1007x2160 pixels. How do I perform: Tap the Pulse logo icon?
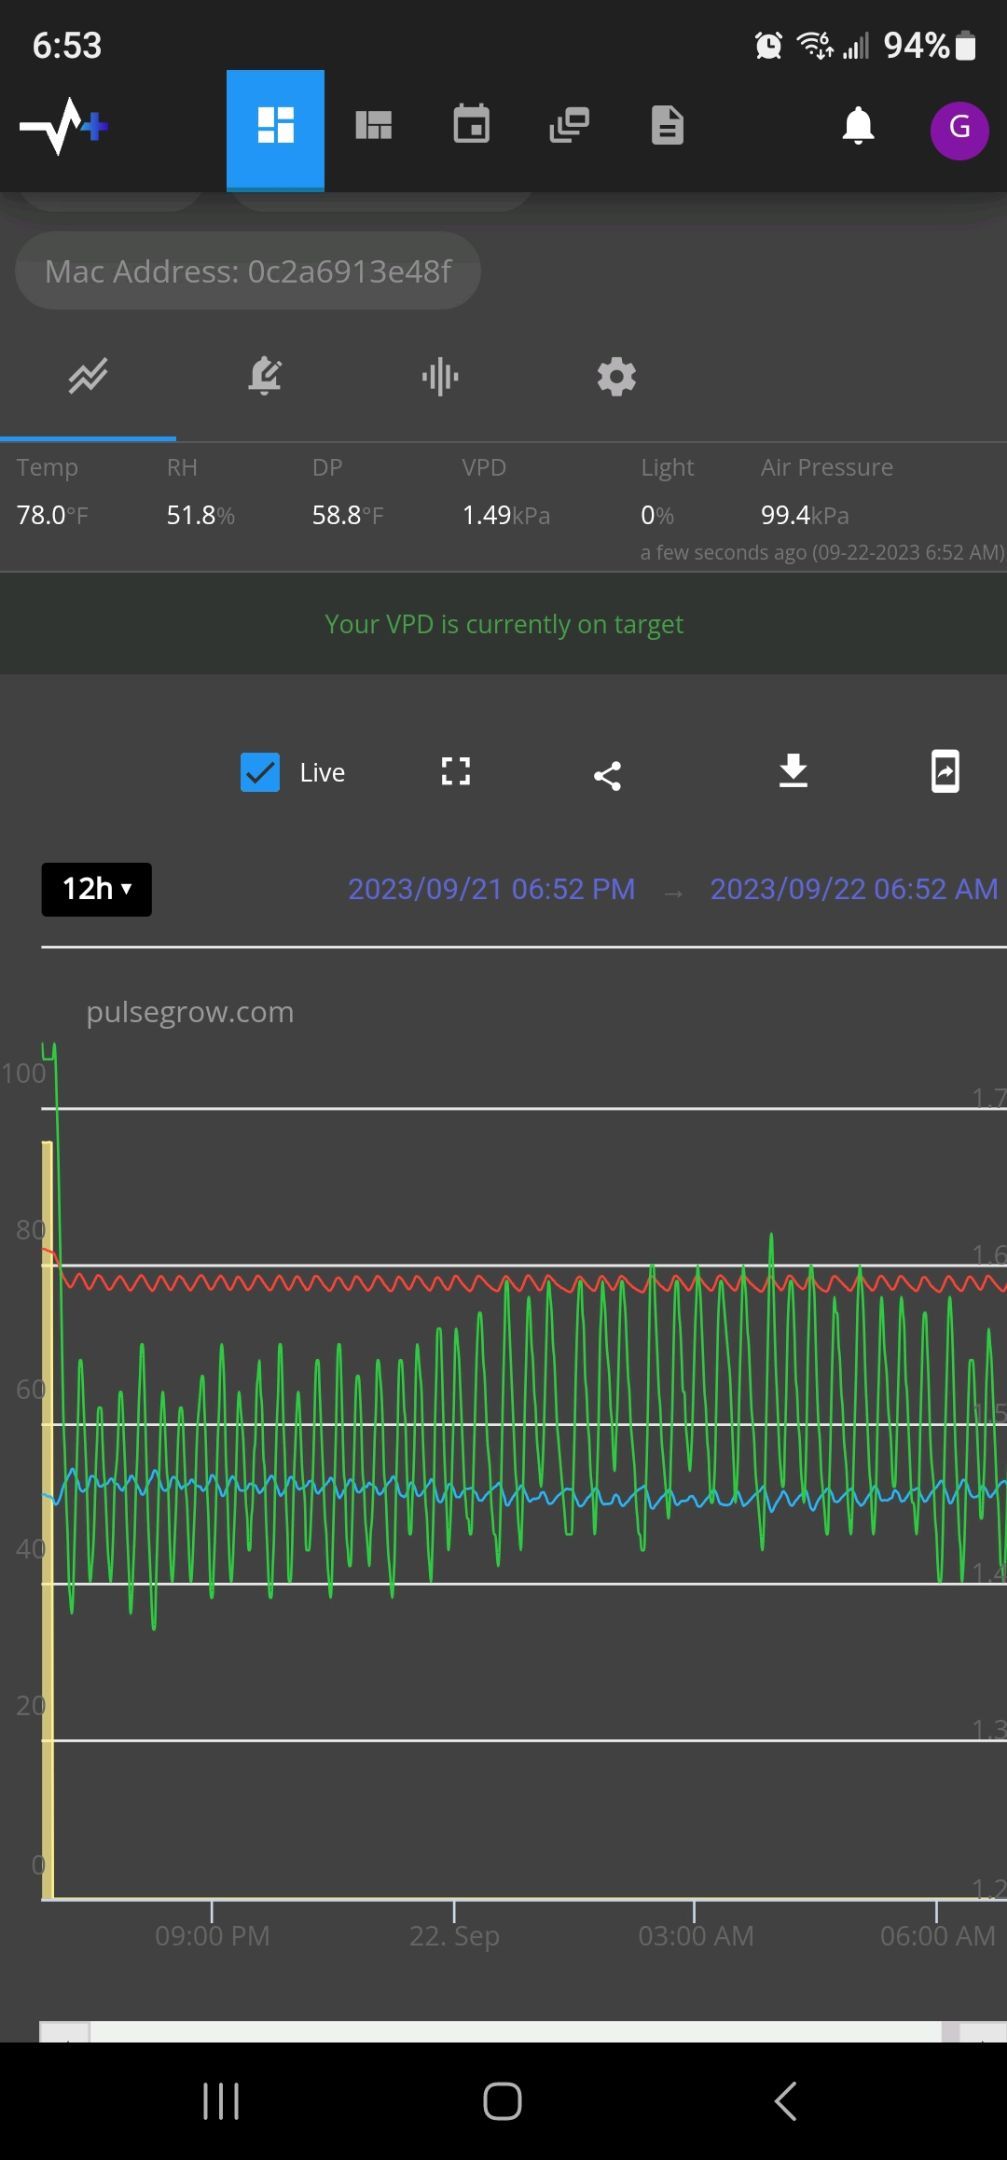[x=64, y=127]
